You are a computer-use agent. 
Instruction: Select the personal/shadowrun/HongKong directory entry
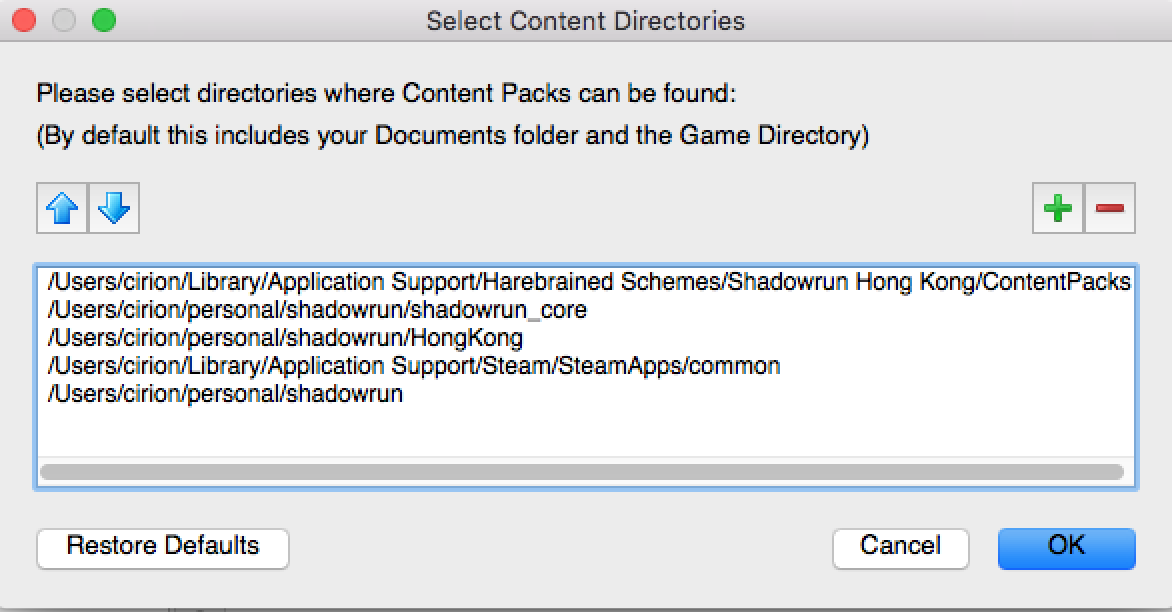[285, 339]
